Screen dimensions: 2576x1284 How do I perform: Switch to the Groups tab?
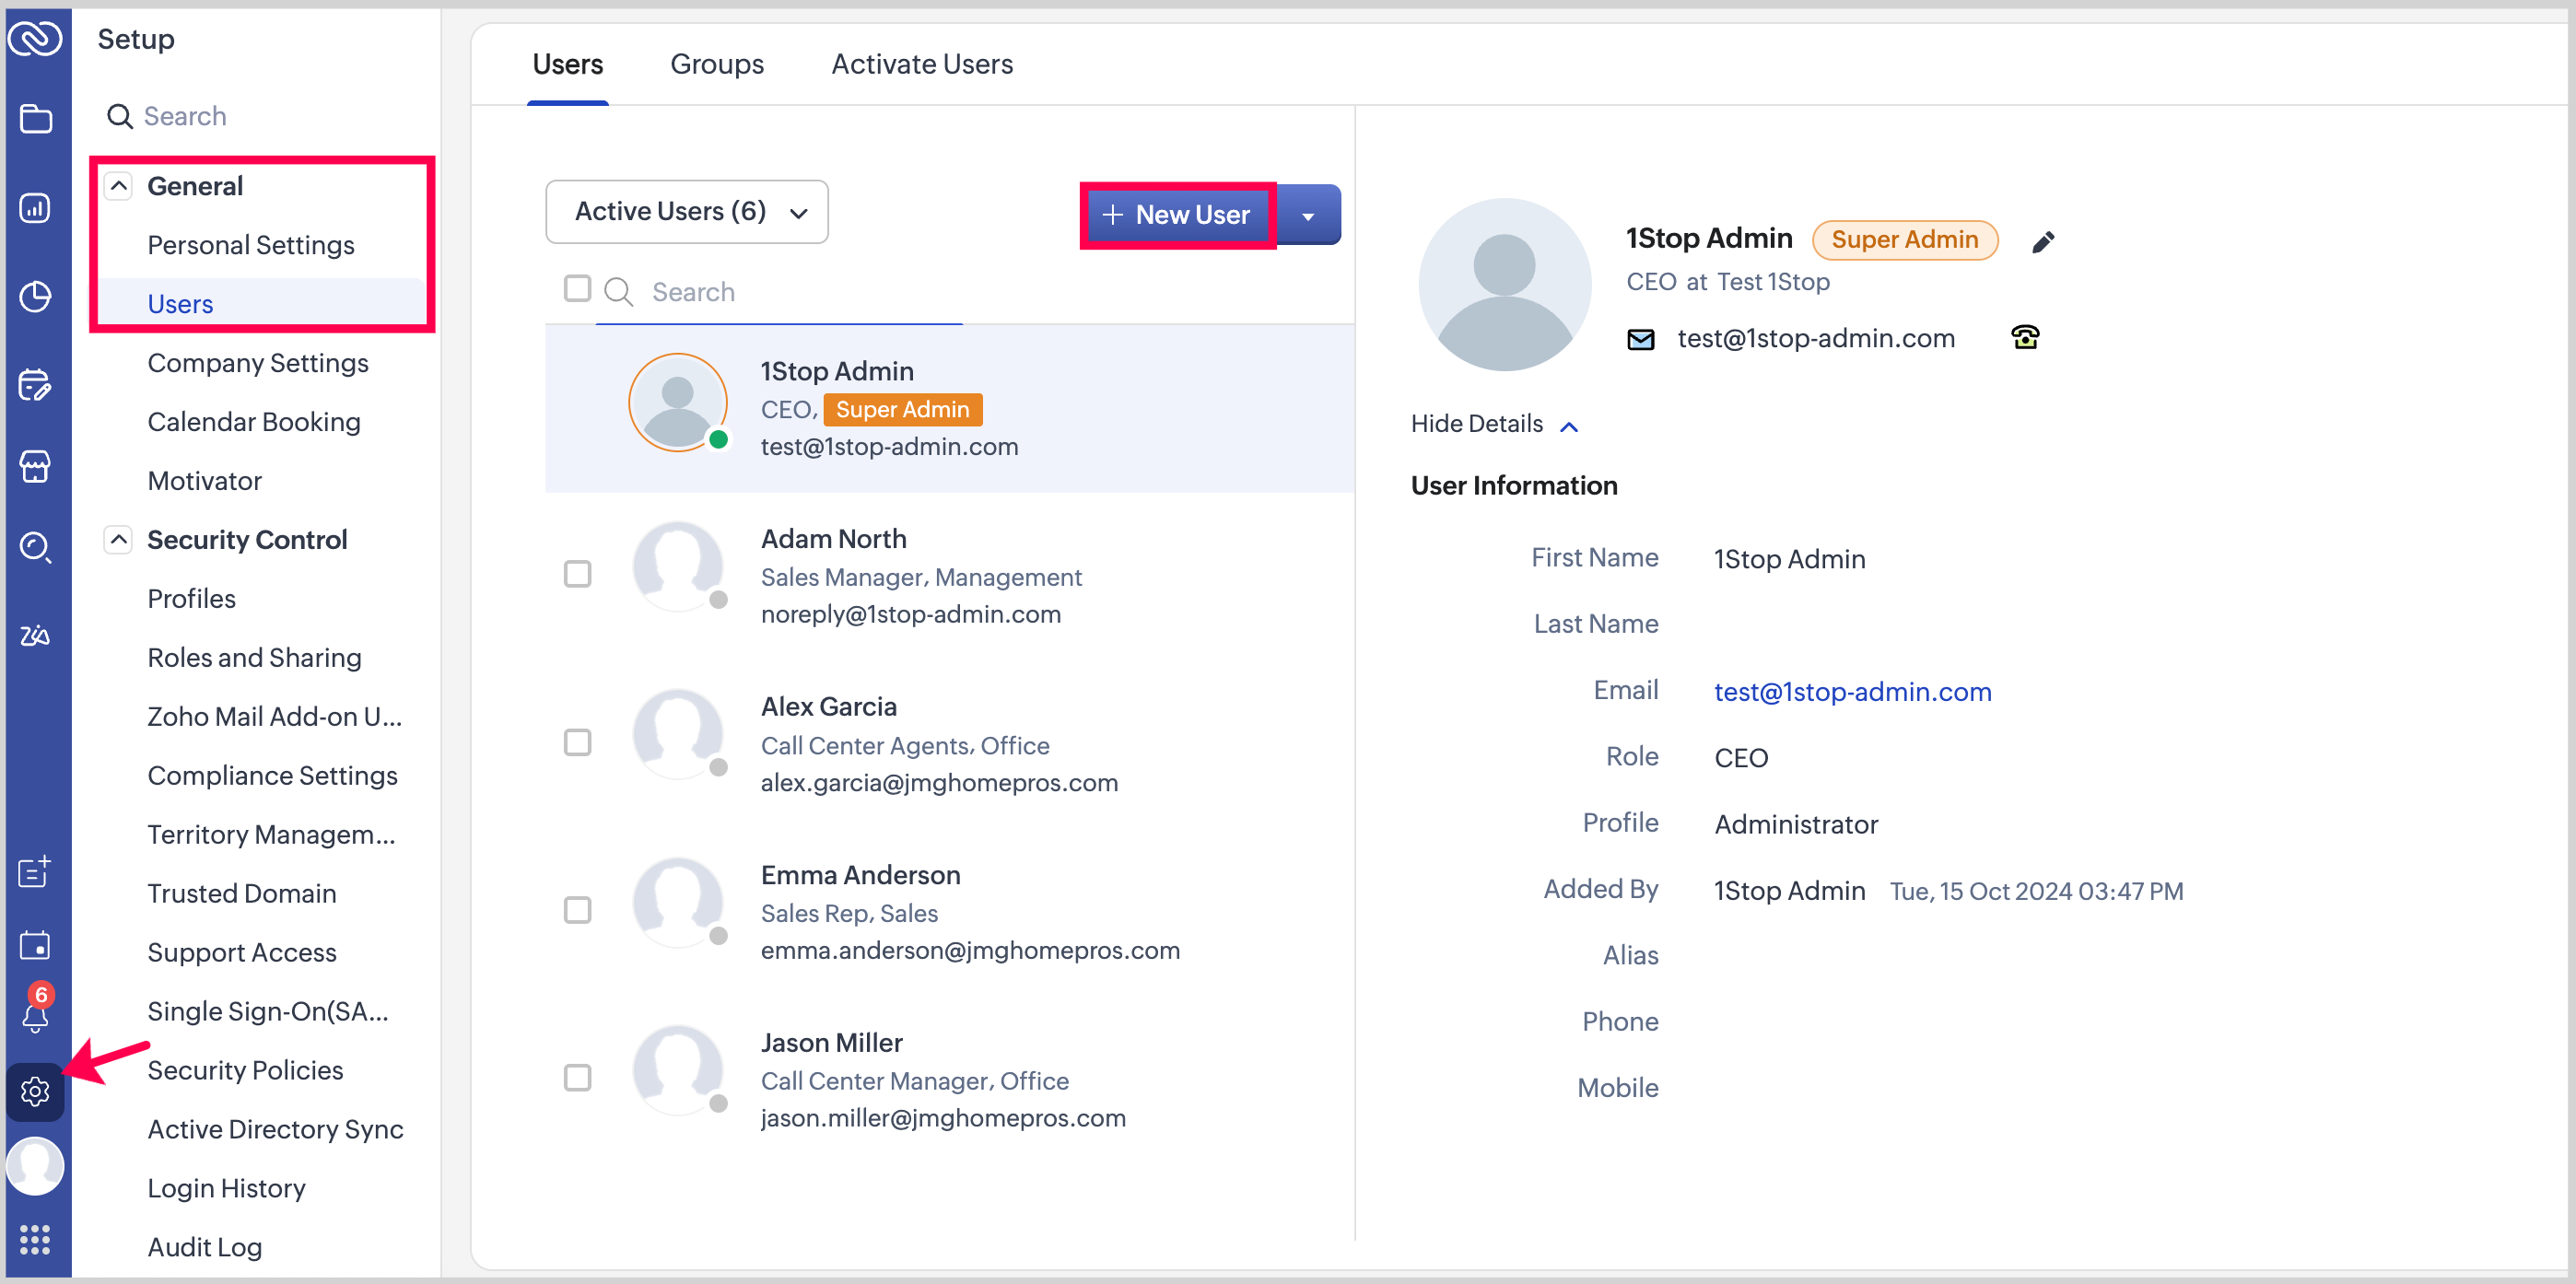pyautogui.click(x=716, y=64)
